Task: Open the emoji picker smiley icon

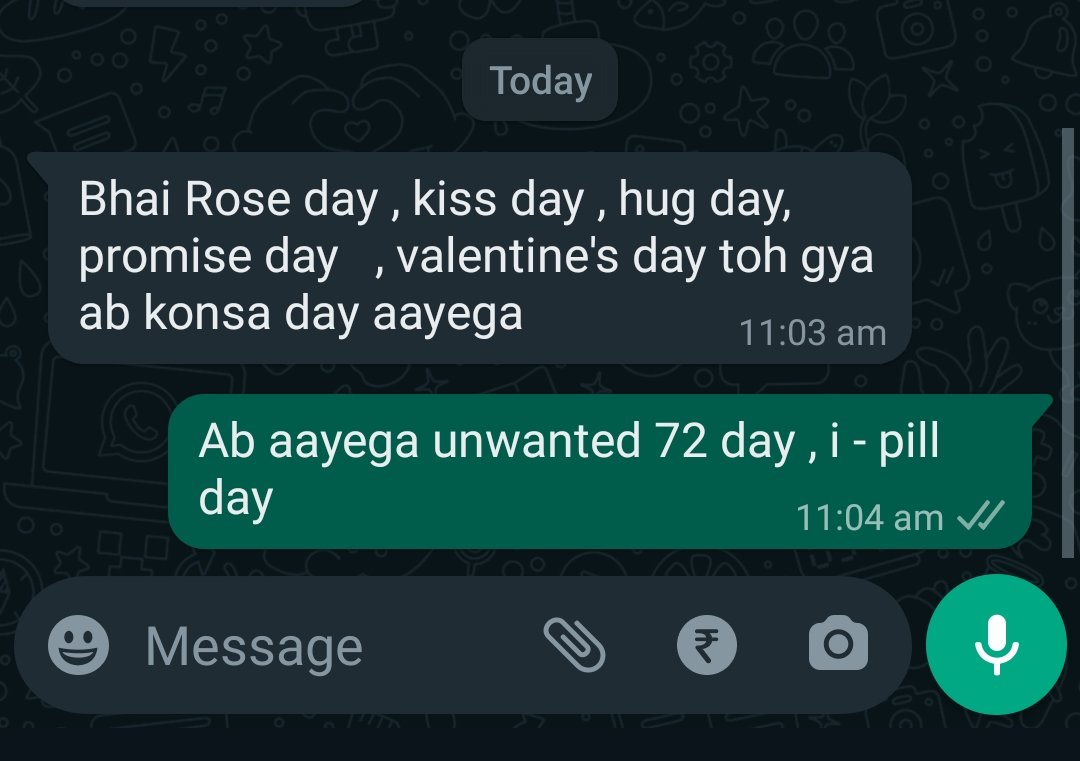Action: click(79, 645)
